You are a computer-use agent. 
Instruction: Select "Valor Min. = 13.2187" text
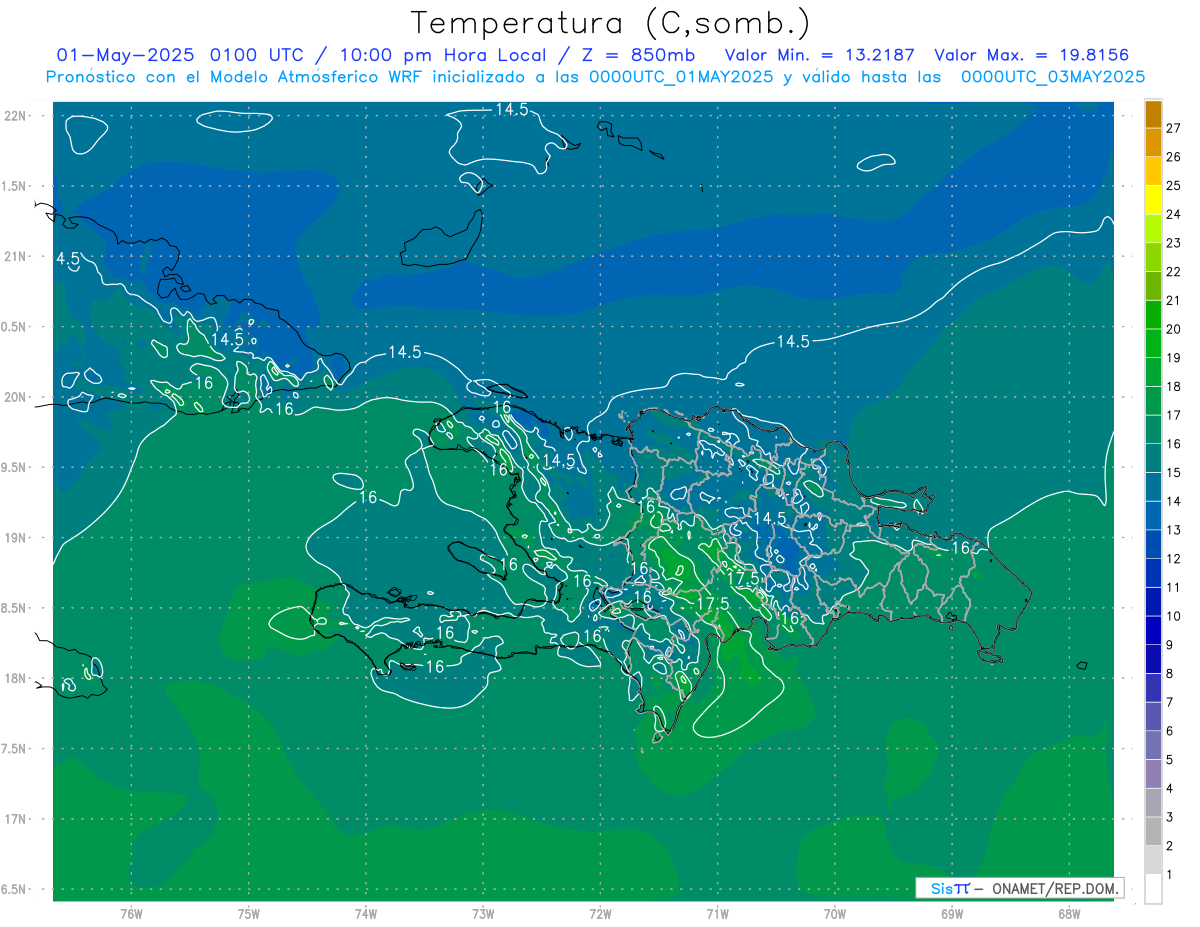click(x=819, y=55)
